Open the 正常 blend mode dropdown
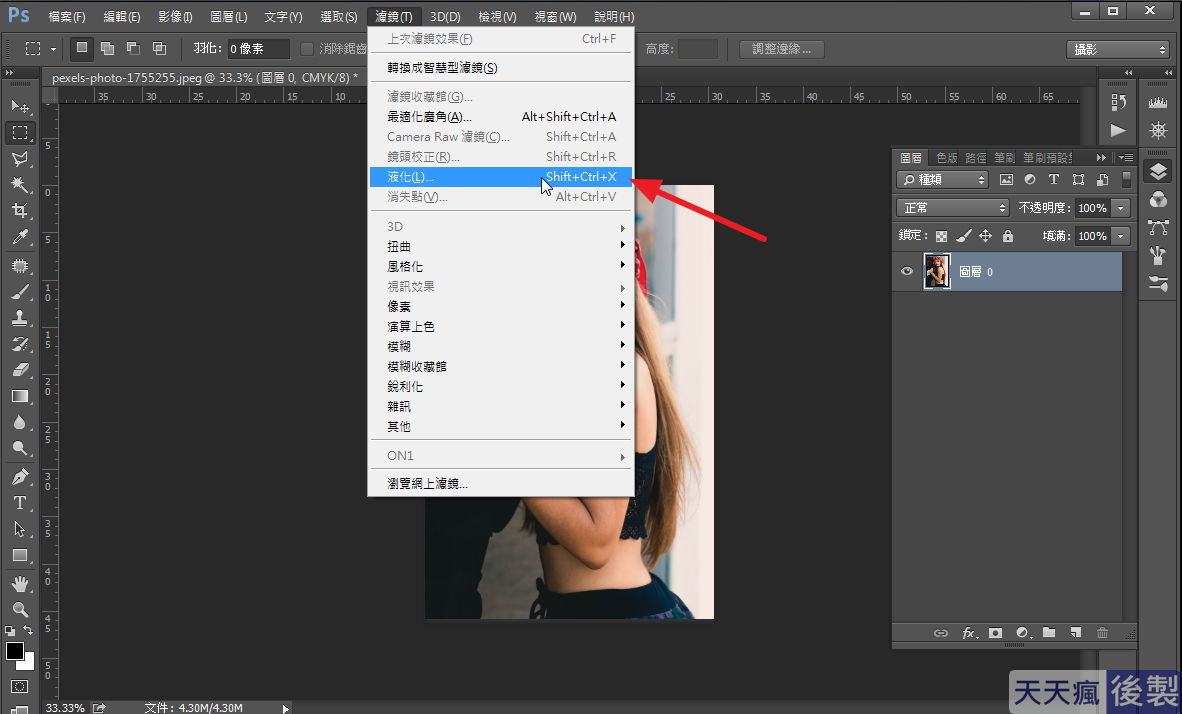The width and height of the screenshot is (1182, 714). 953,207
